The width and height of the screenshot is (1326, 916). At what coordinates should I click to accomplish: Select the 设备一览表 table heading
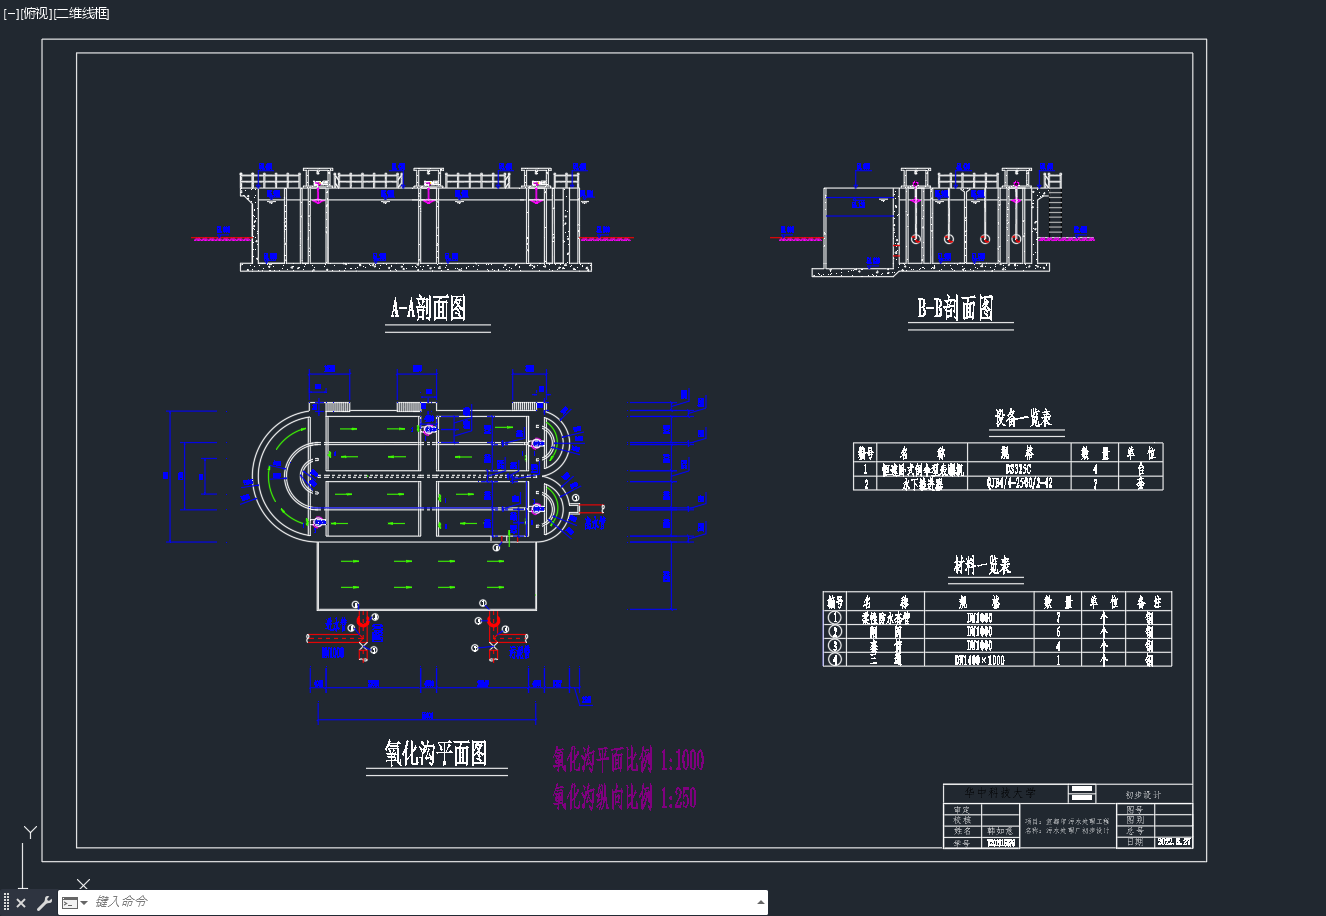tap(1023, 418)
